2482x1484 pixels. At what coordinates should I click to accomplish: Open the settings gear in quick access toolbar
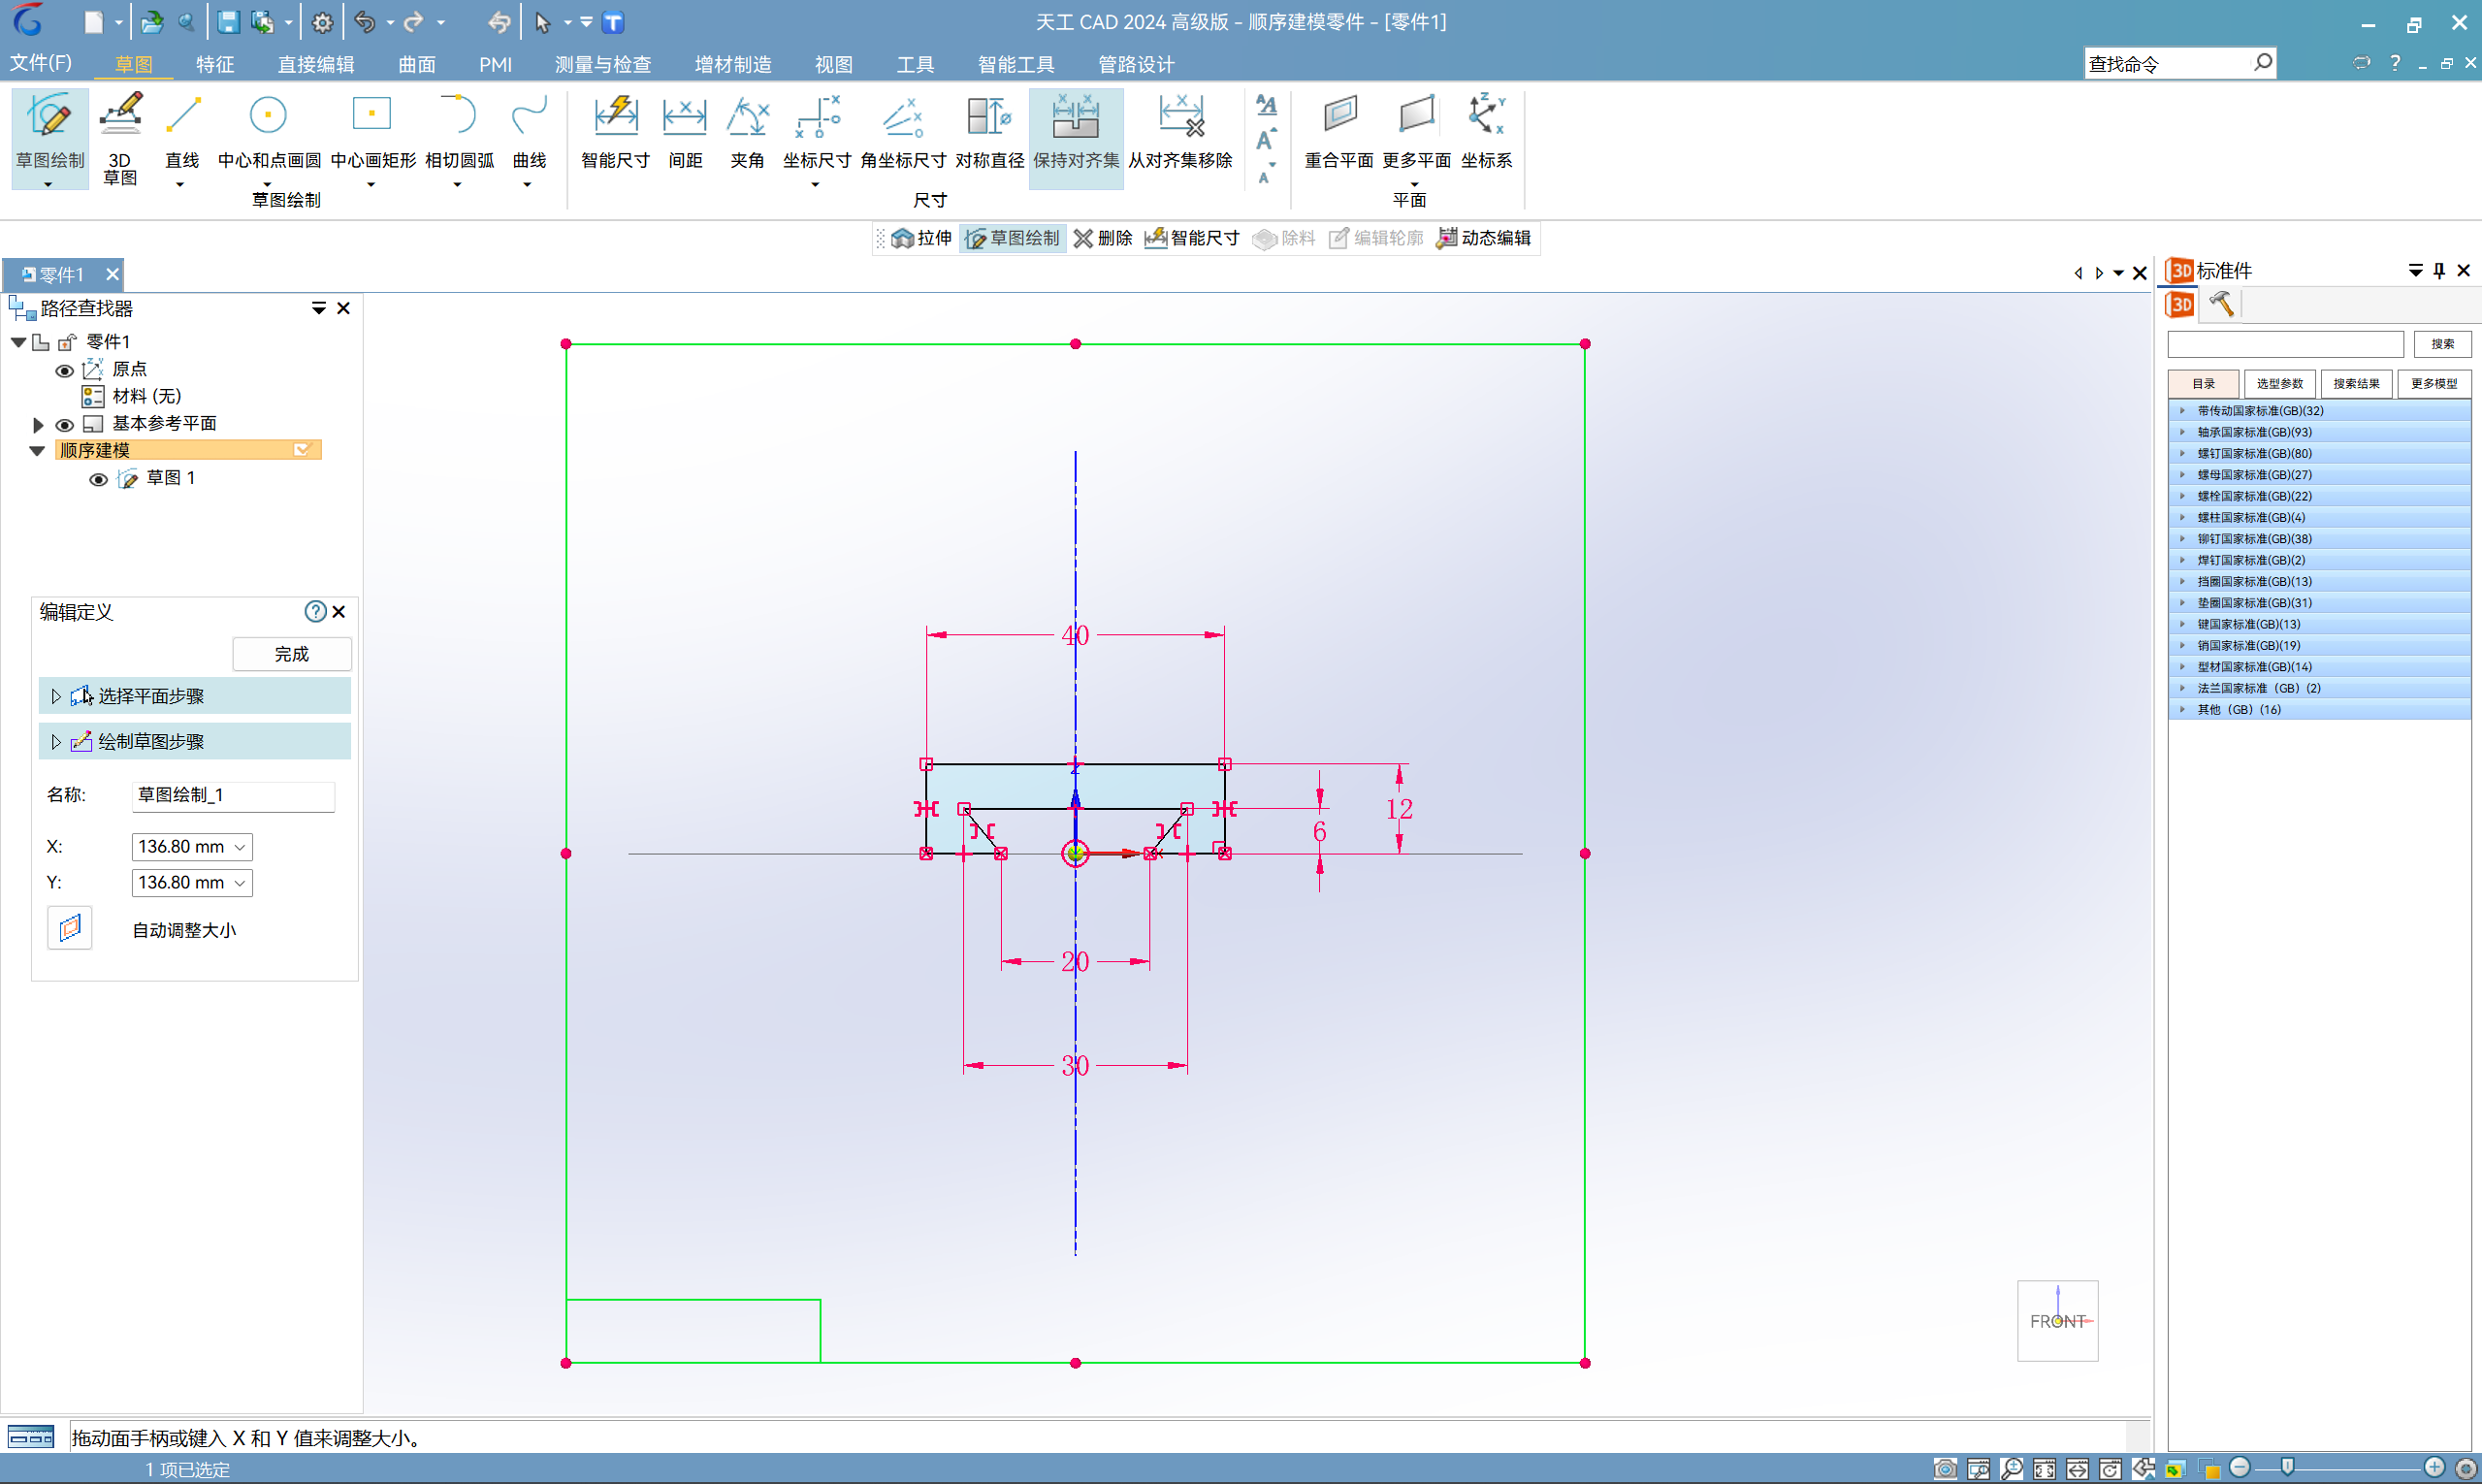(x=322, y=22)
